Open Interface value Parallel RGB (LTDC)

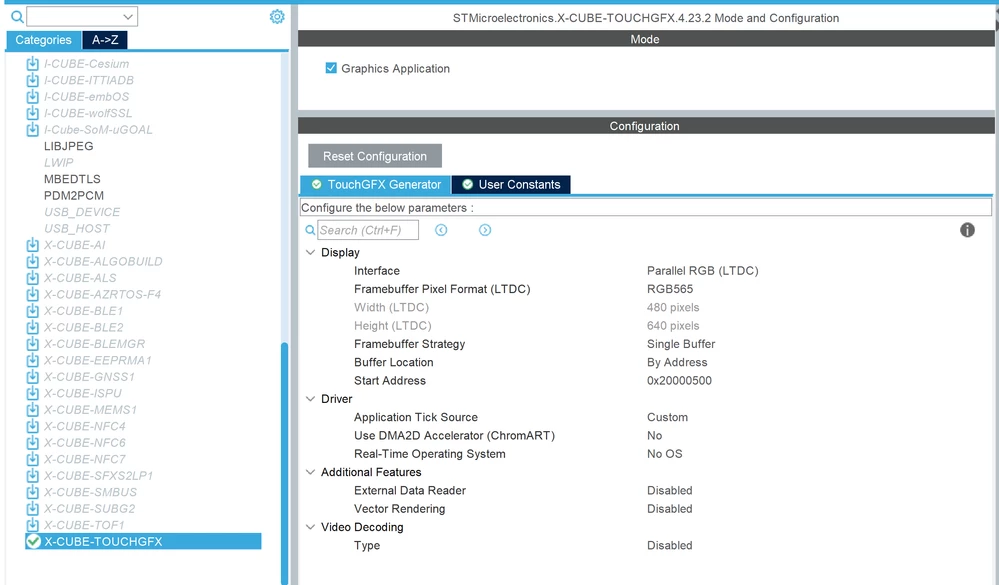click(x=702, y=271)
